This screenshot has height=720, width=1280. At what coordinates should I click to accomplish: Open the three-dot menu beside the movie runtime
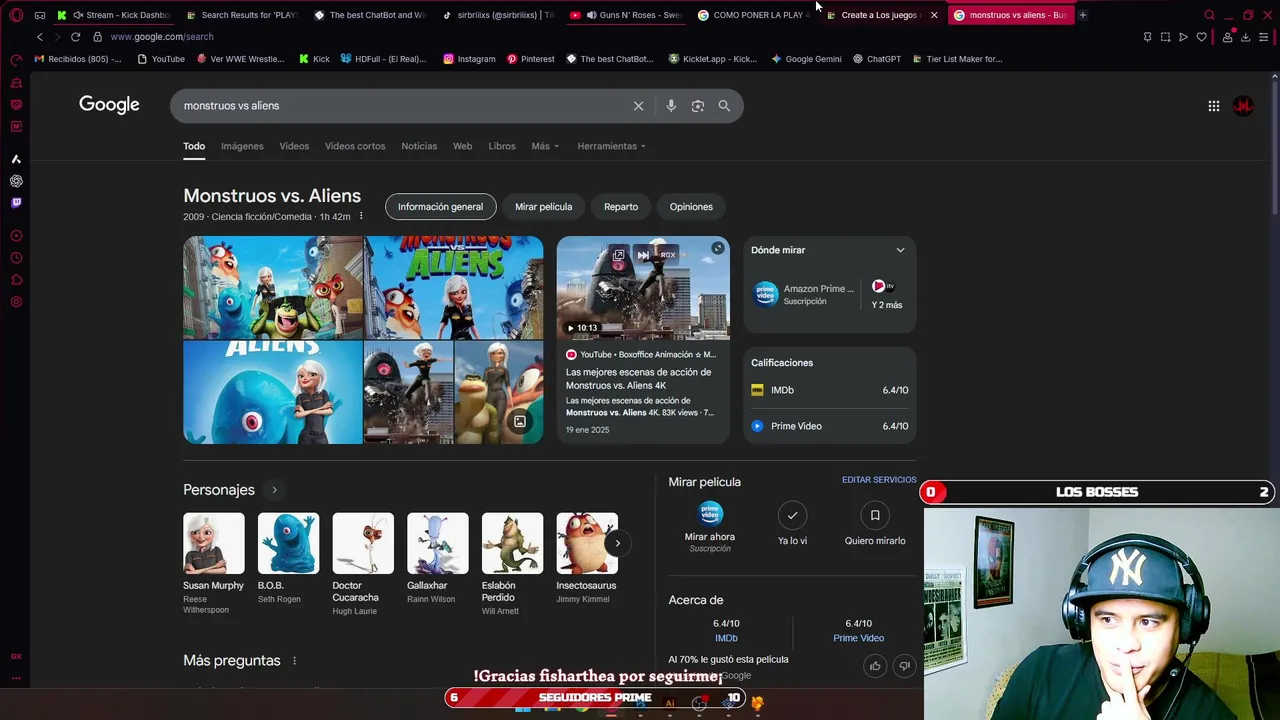[x=361, y=217]
